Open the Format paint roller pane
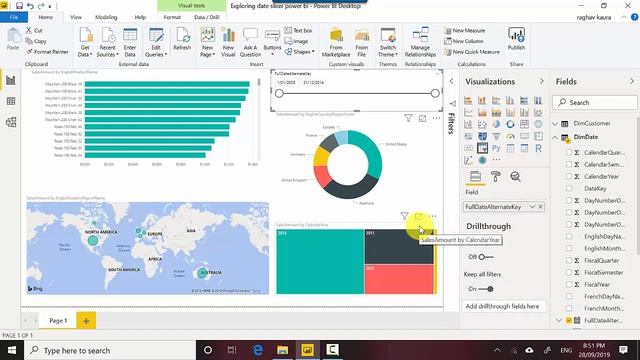Screen dimensions: 640x360 click(496, 177)
